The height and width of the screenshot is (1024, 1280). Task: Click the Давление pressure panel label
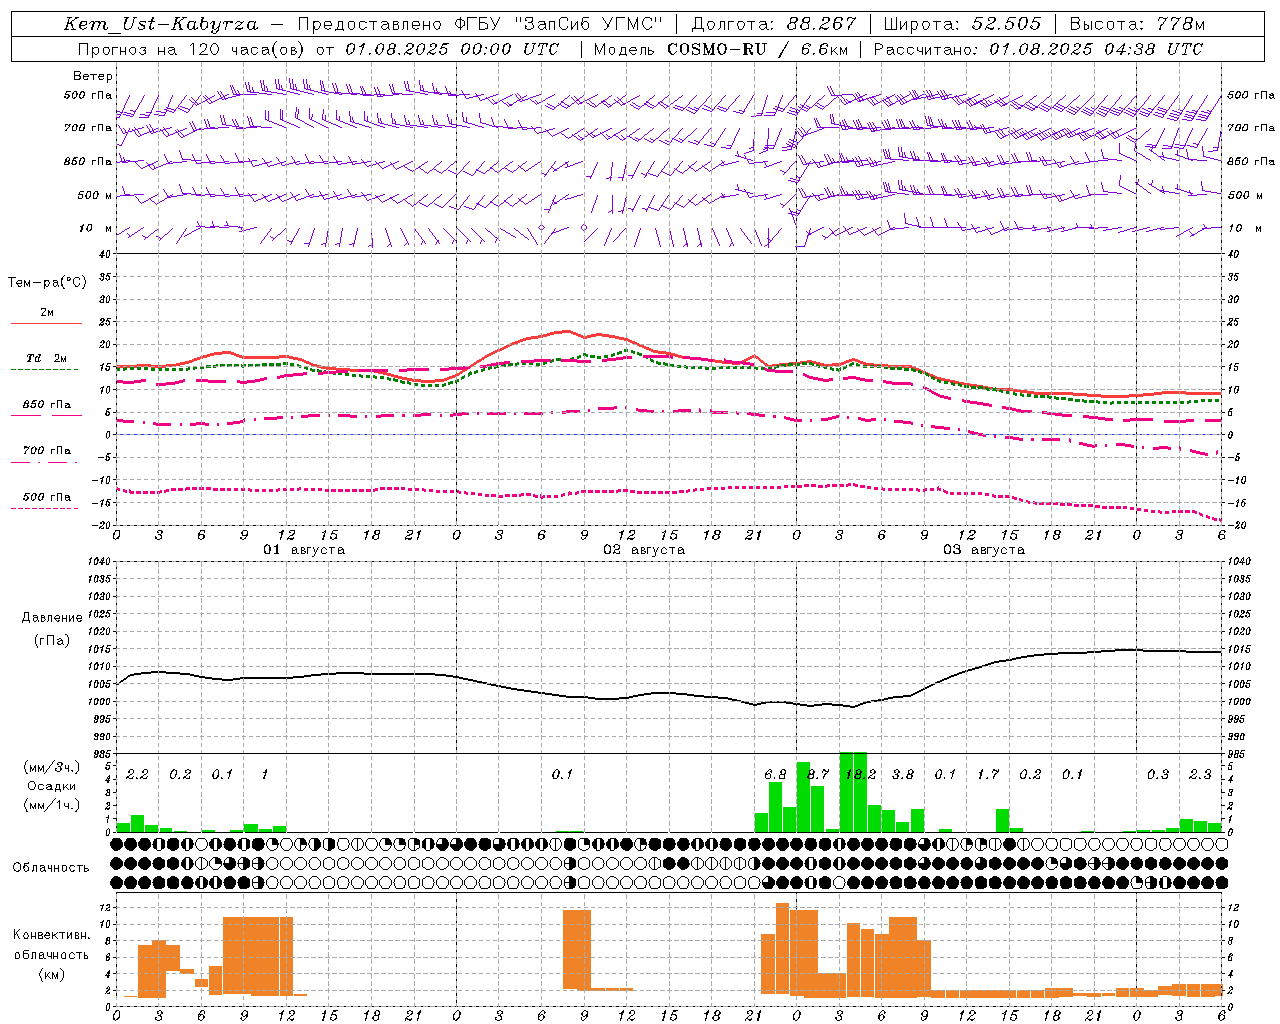pos(52,618)
